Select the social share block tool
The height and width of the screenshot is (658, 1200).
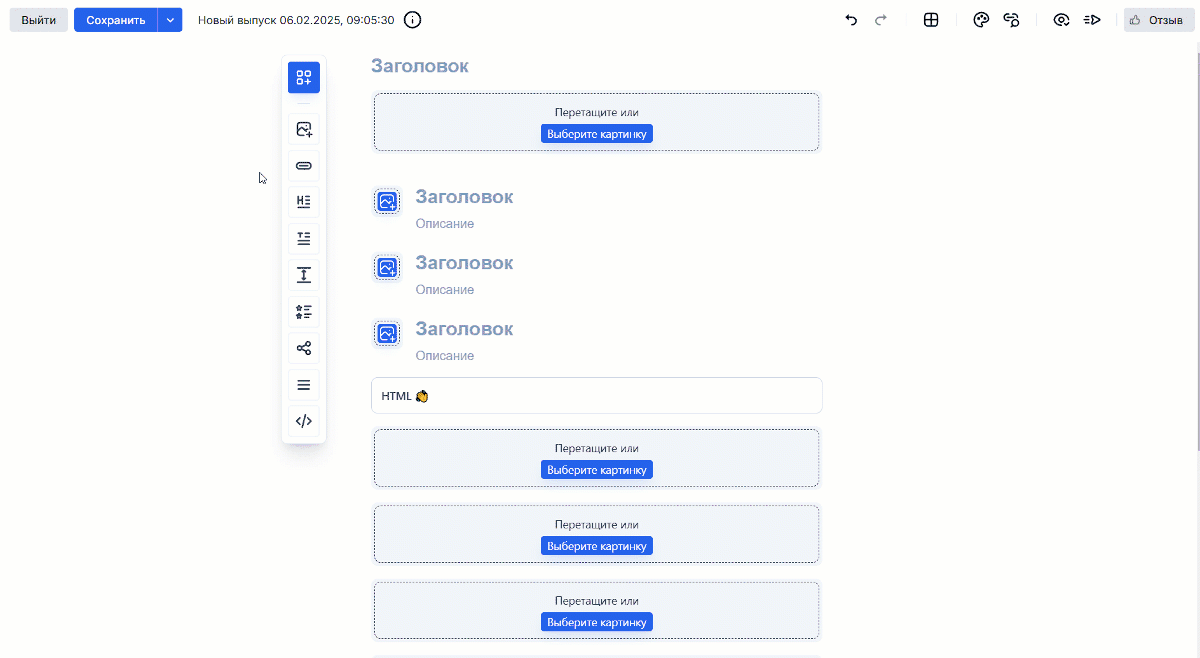304,348
